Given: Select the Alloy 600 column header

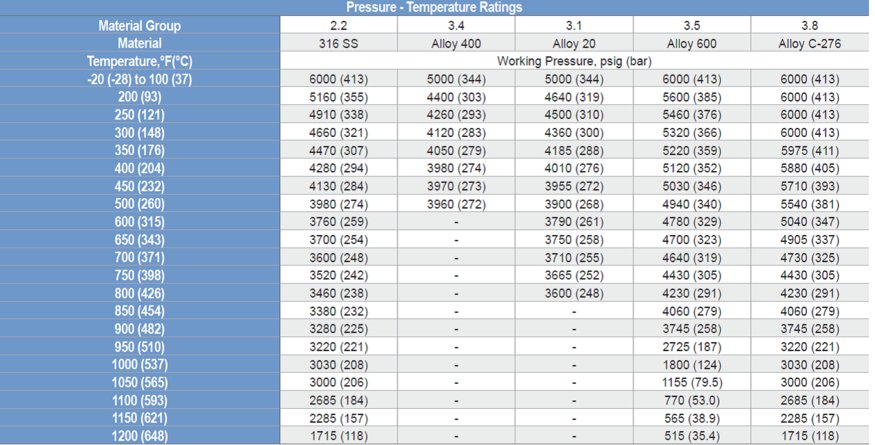Looking at the screenshot, I should [x=692, y=43].
